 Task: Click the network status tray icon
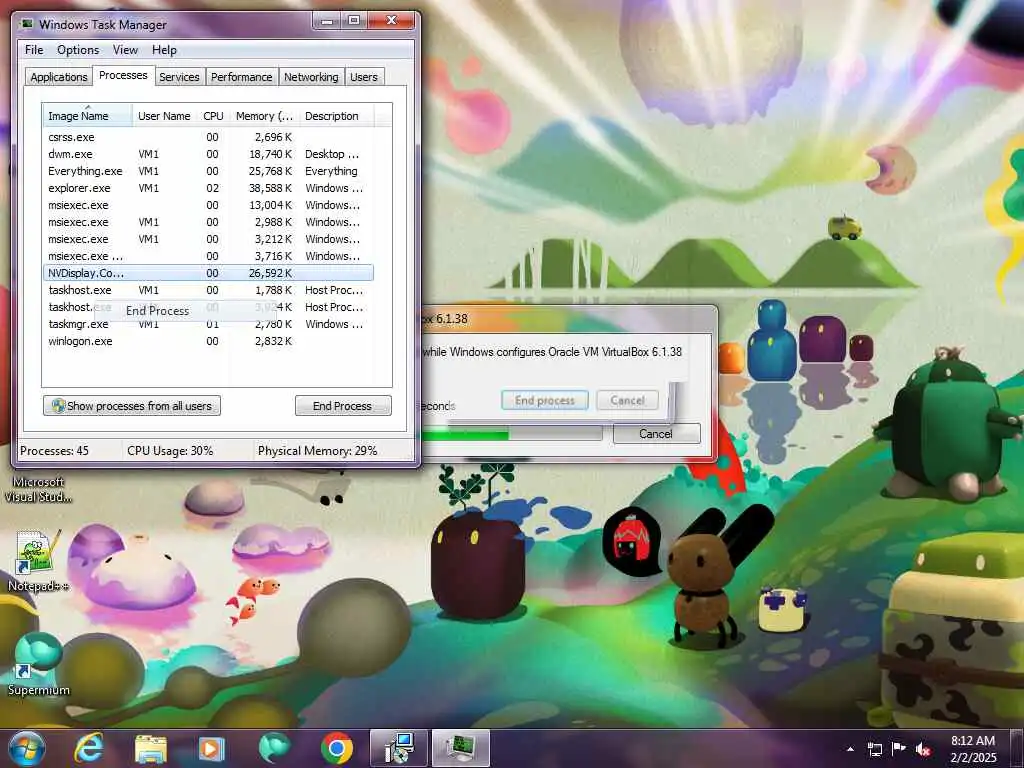tap(874, 749)
